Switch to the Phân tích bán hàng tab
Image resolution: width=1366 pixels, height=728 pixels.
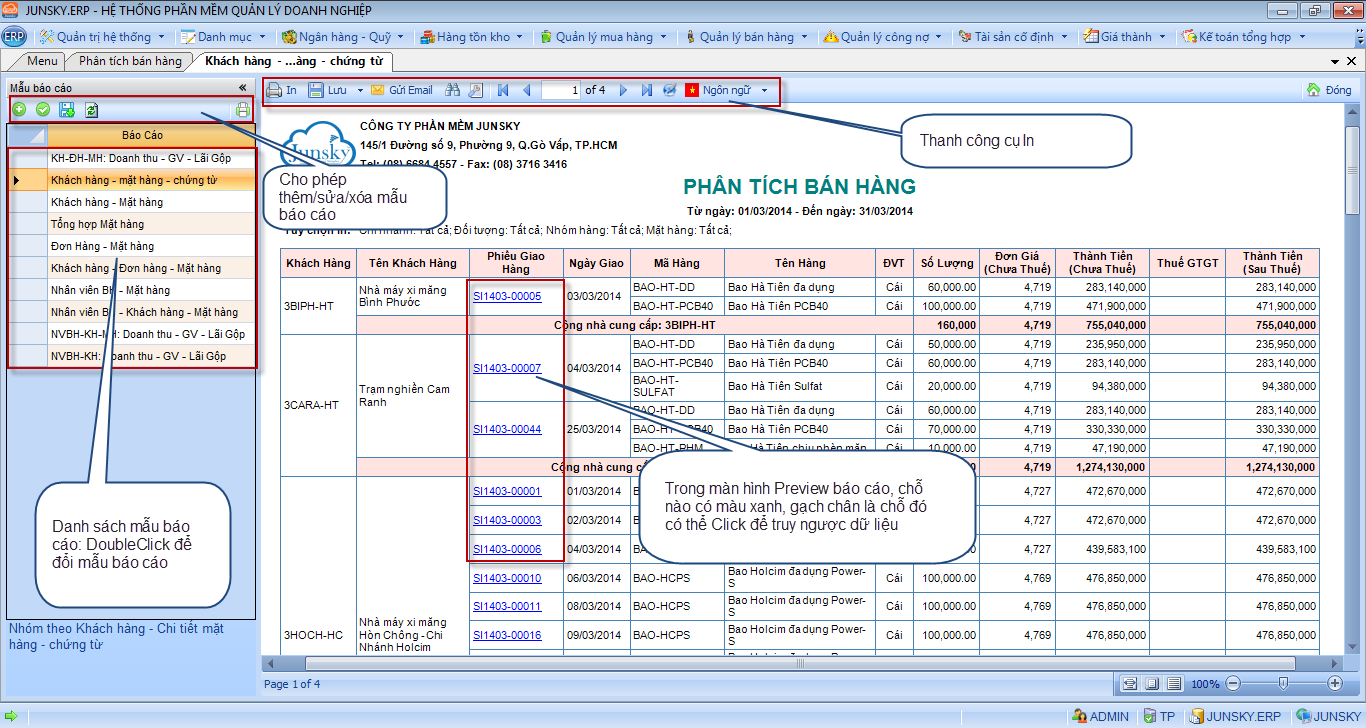coord(131,61)
